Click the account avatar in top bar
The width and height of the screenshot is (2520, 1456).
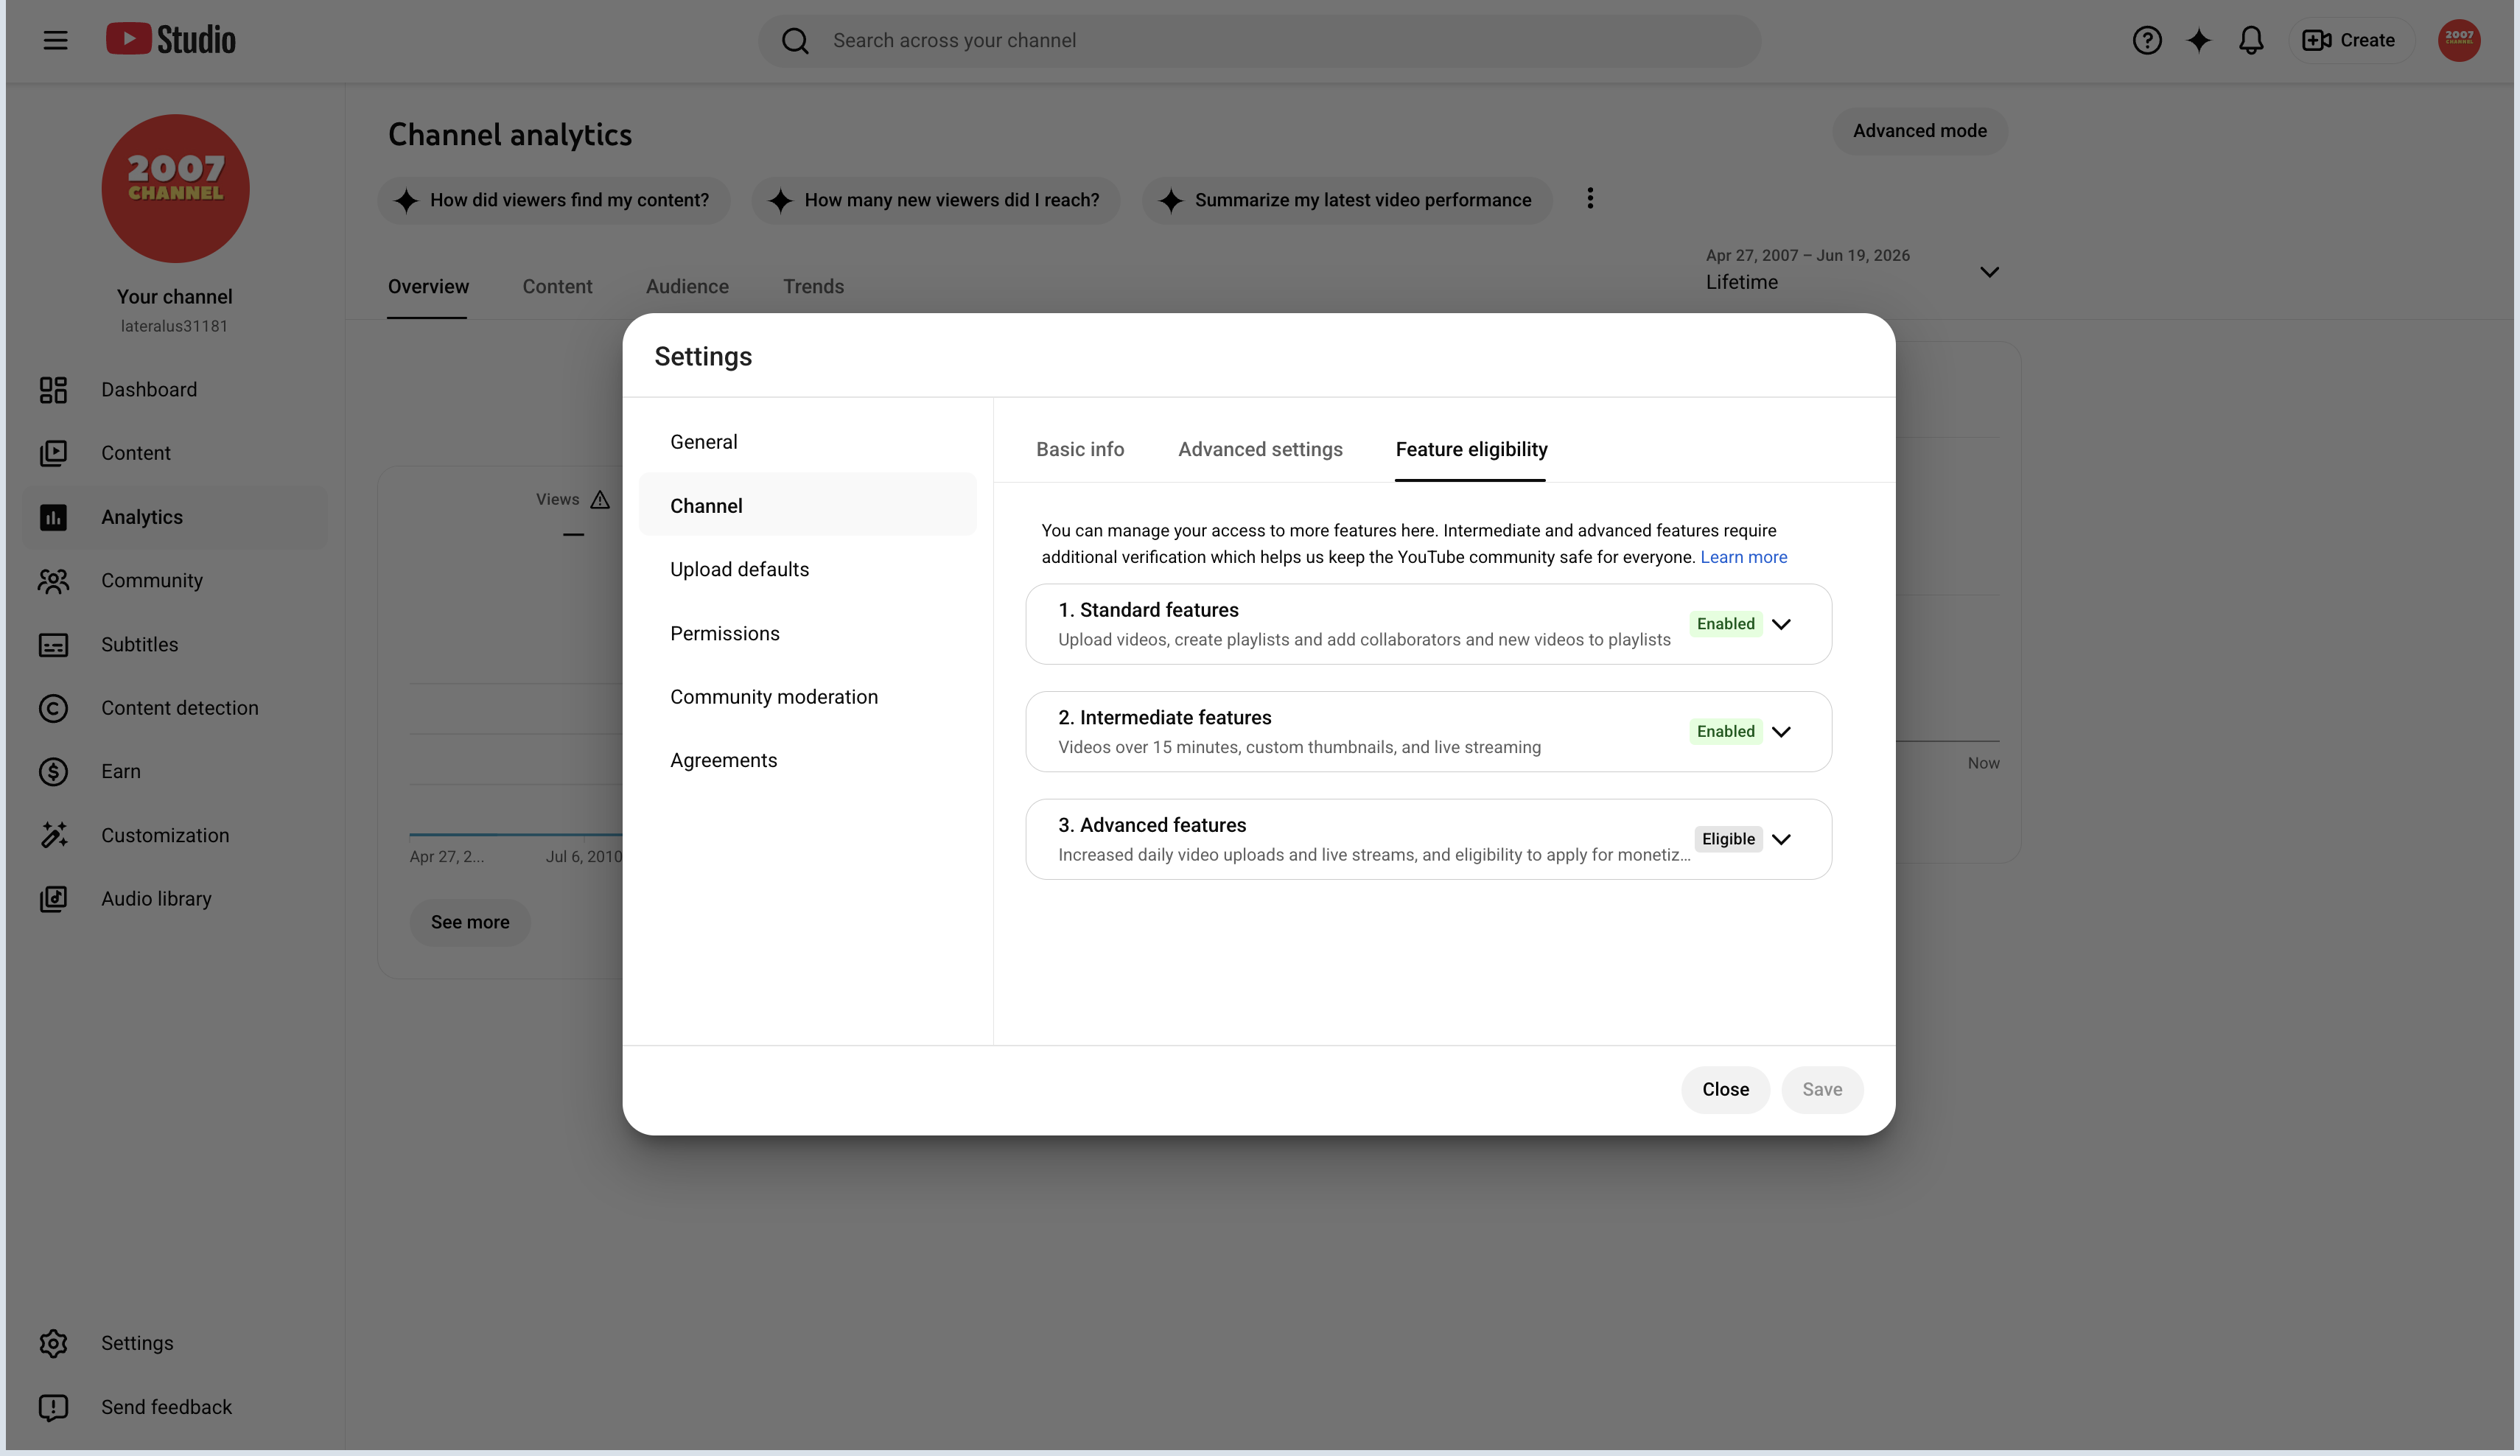(x=2459, y=40)
